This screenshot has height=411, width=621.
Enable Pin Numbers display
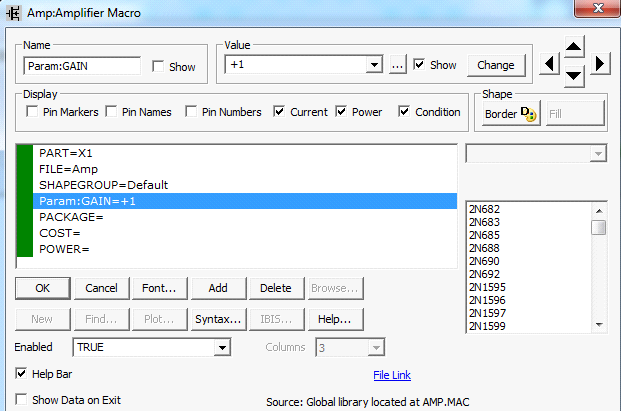[191, 112]
